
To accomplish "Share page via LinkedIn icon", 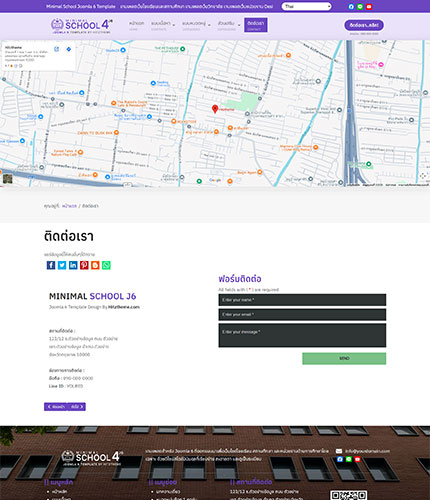I will coord(73,265).
